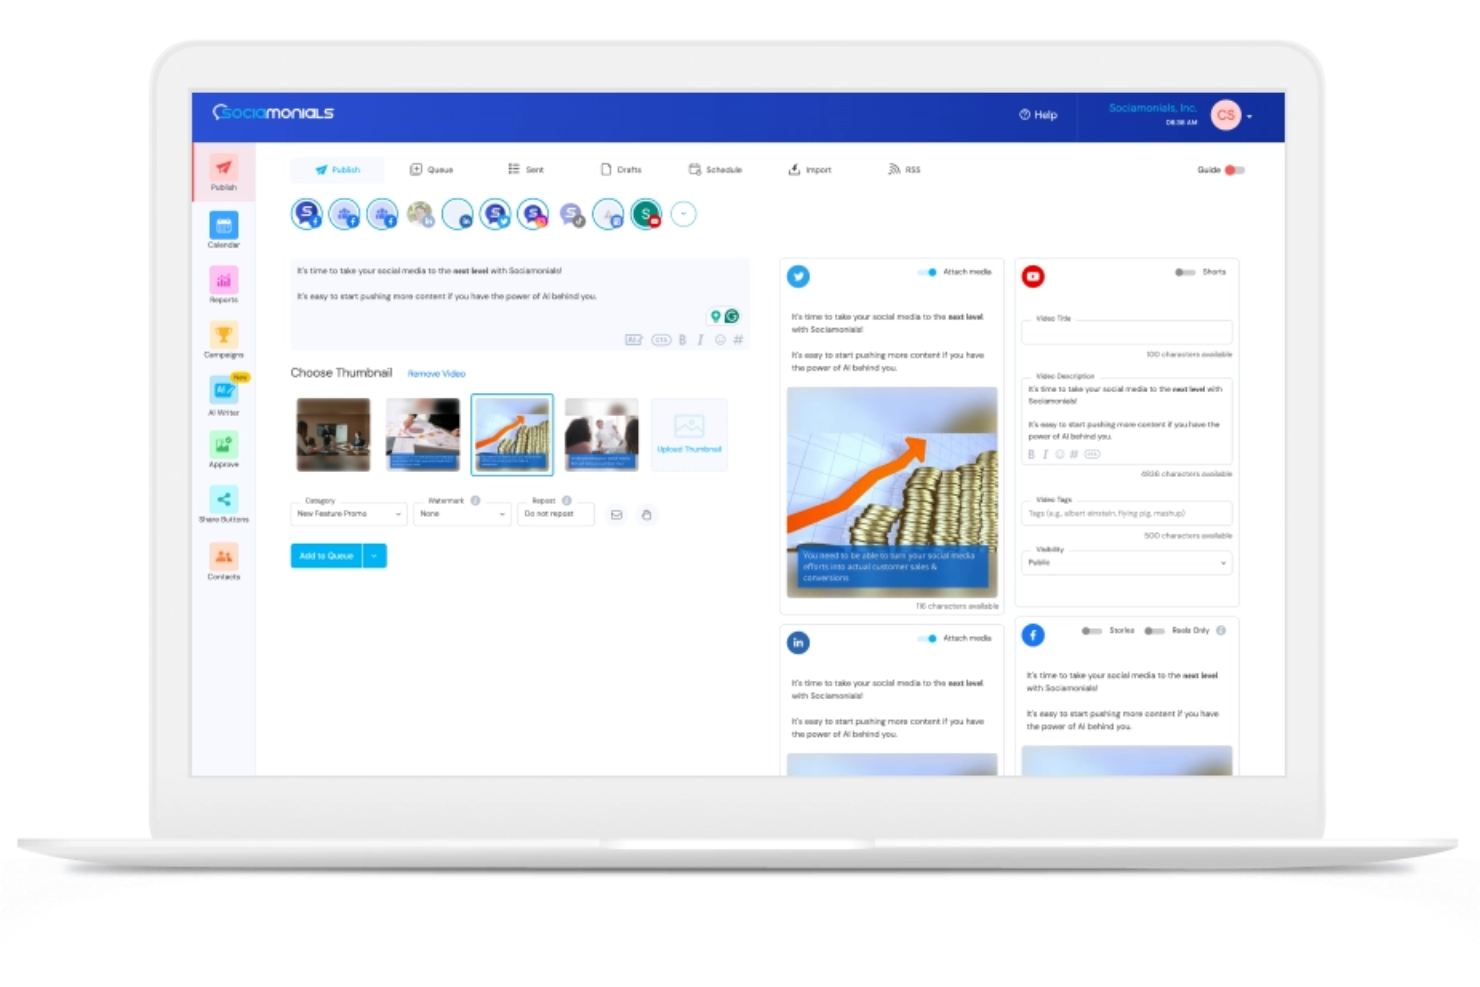Click the Add to Queue button

pos(326,556)
